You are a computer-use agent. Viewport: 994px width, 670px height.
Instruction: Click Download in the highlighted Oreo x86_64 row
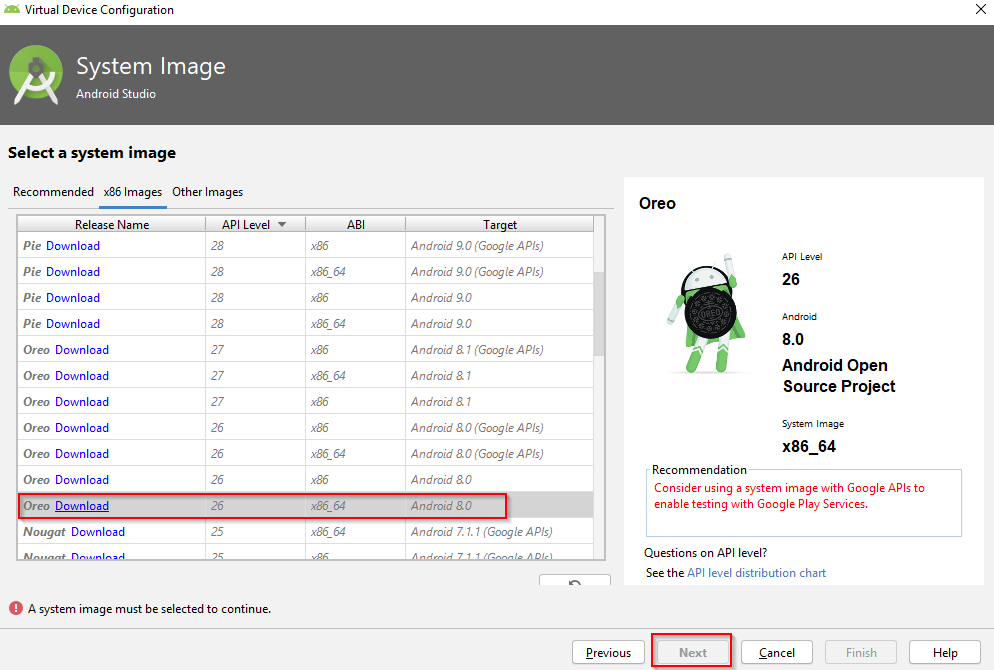(x=82, y=506)
